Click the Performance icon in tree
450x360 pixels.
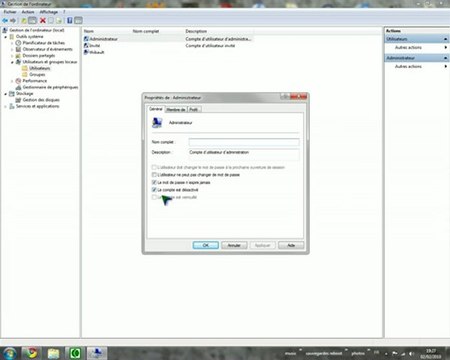18,81
